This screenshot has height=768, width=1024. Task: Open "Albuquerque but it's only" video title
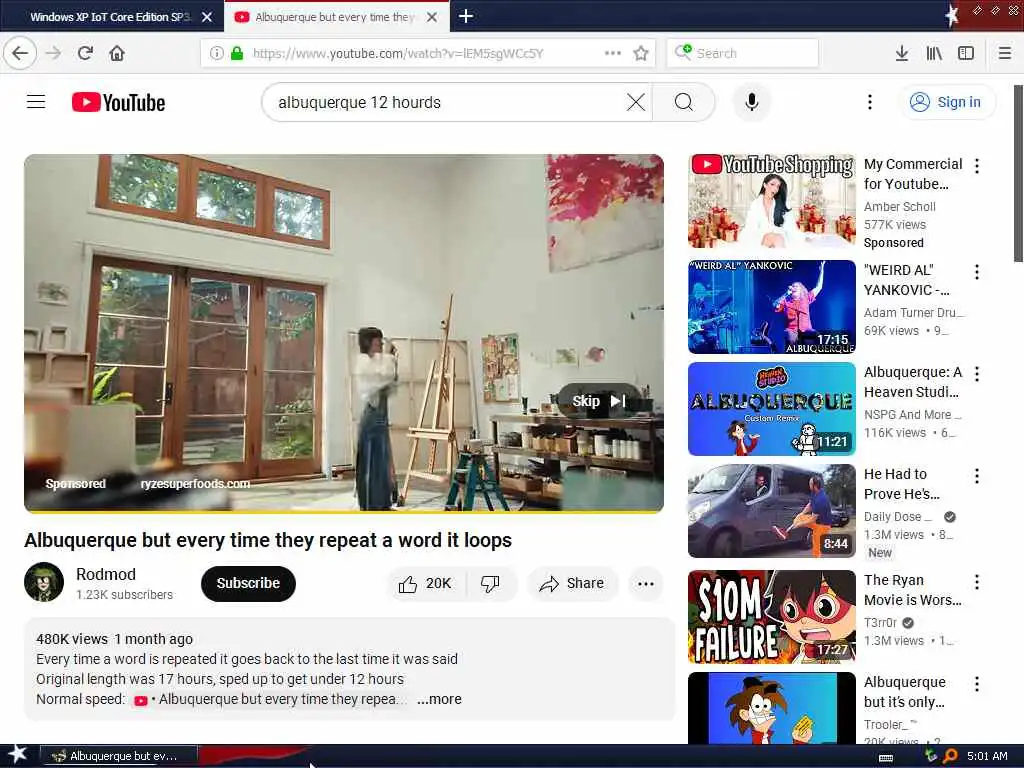click(x=904, y=692)
